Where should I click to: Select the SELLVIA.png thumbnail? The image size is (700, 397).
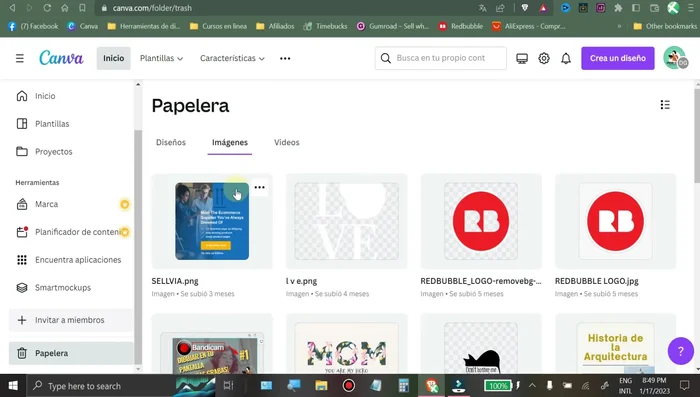212,221
